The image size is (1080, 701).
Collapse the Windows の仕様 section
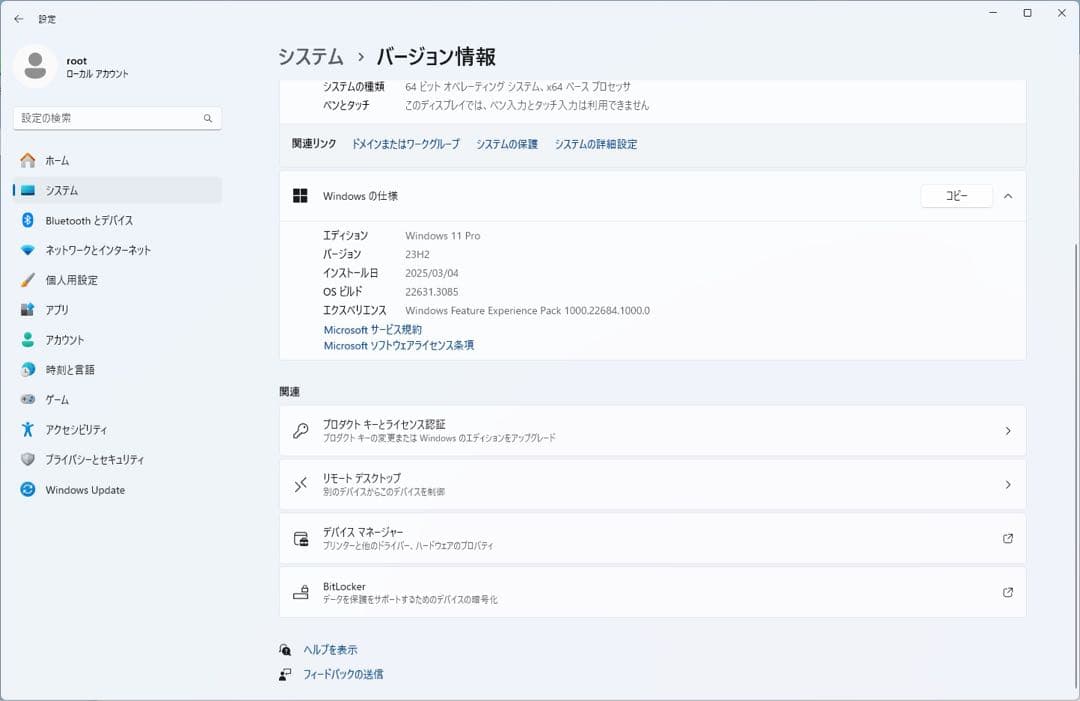click(1008, 196)
